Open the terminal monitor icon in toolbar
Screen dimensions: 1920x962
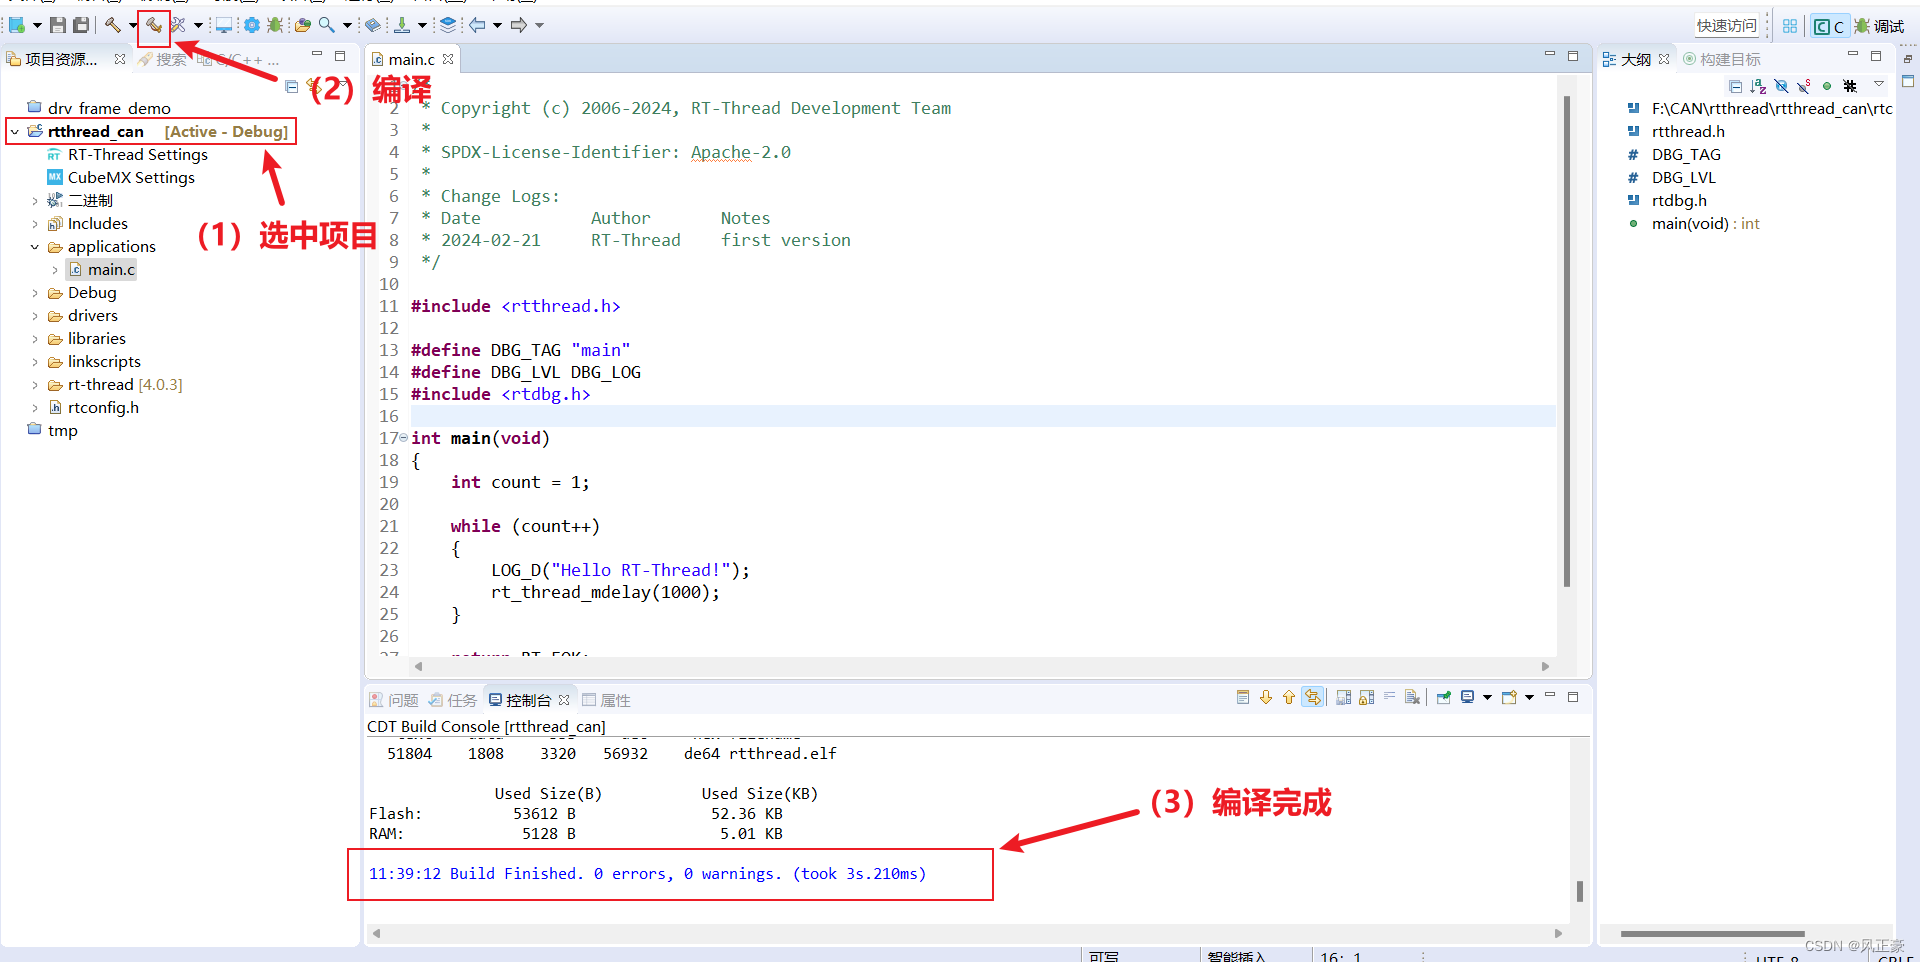click(x=224, y=25)
